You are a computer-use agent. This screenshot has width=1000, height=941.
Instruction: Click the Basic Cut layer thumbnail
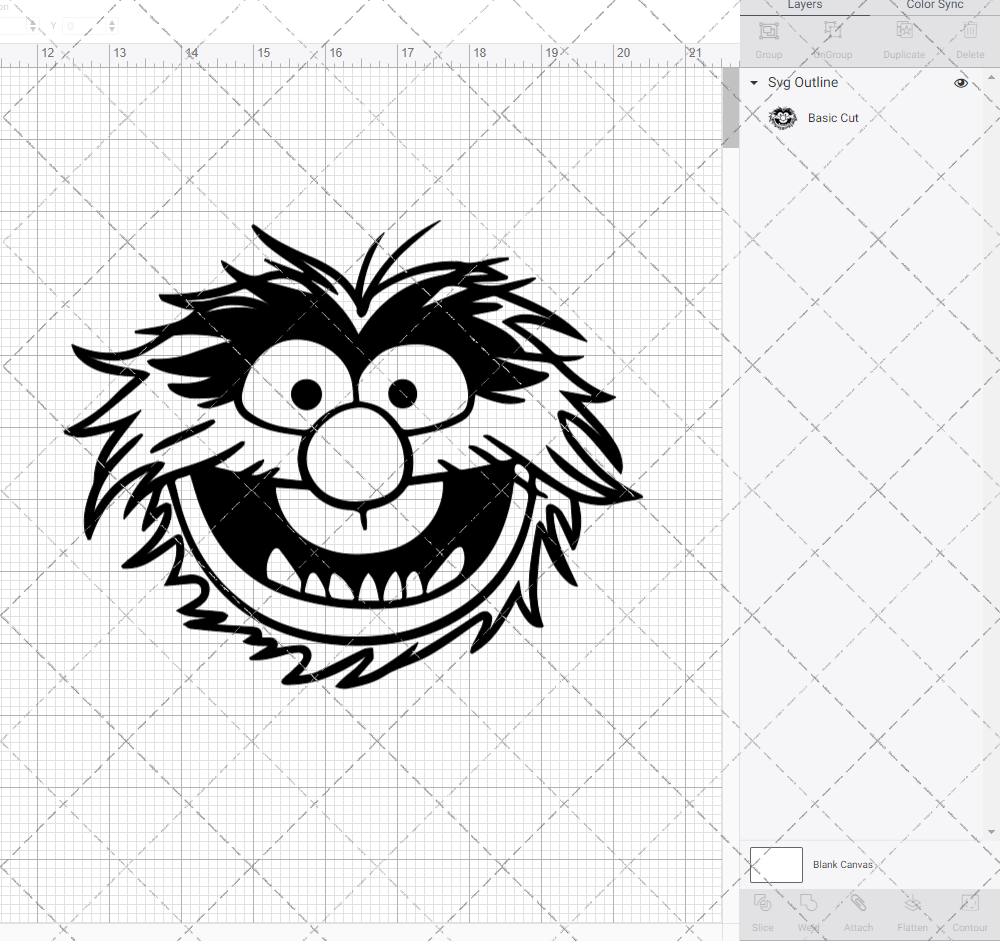[x=782, y=118]
